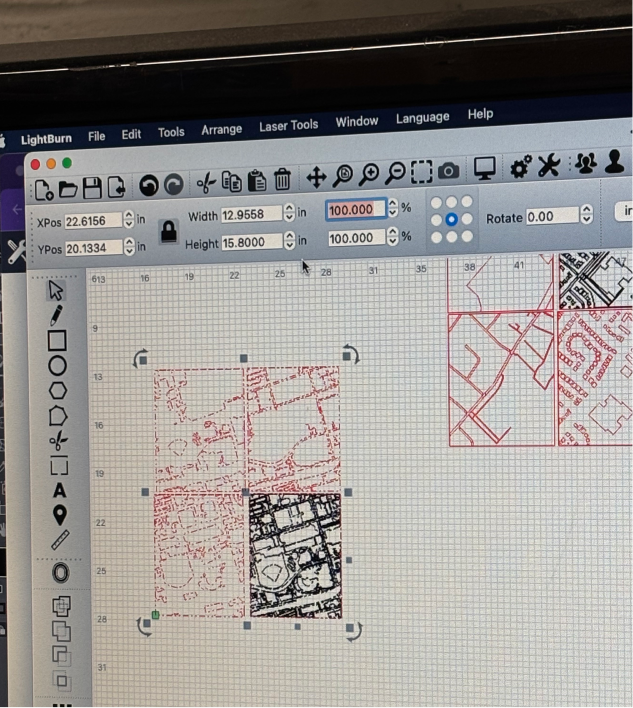Viewport: 633px width, 708px height.
Task: Save the project with the floppy disk icon
Action: (x=92, y=188)
